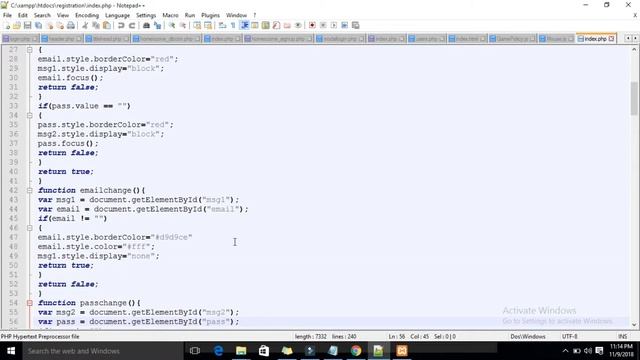Open XAMPP from the taskbar
The height and width of the screenshot is (360, 640).
[x=402, y=351]
